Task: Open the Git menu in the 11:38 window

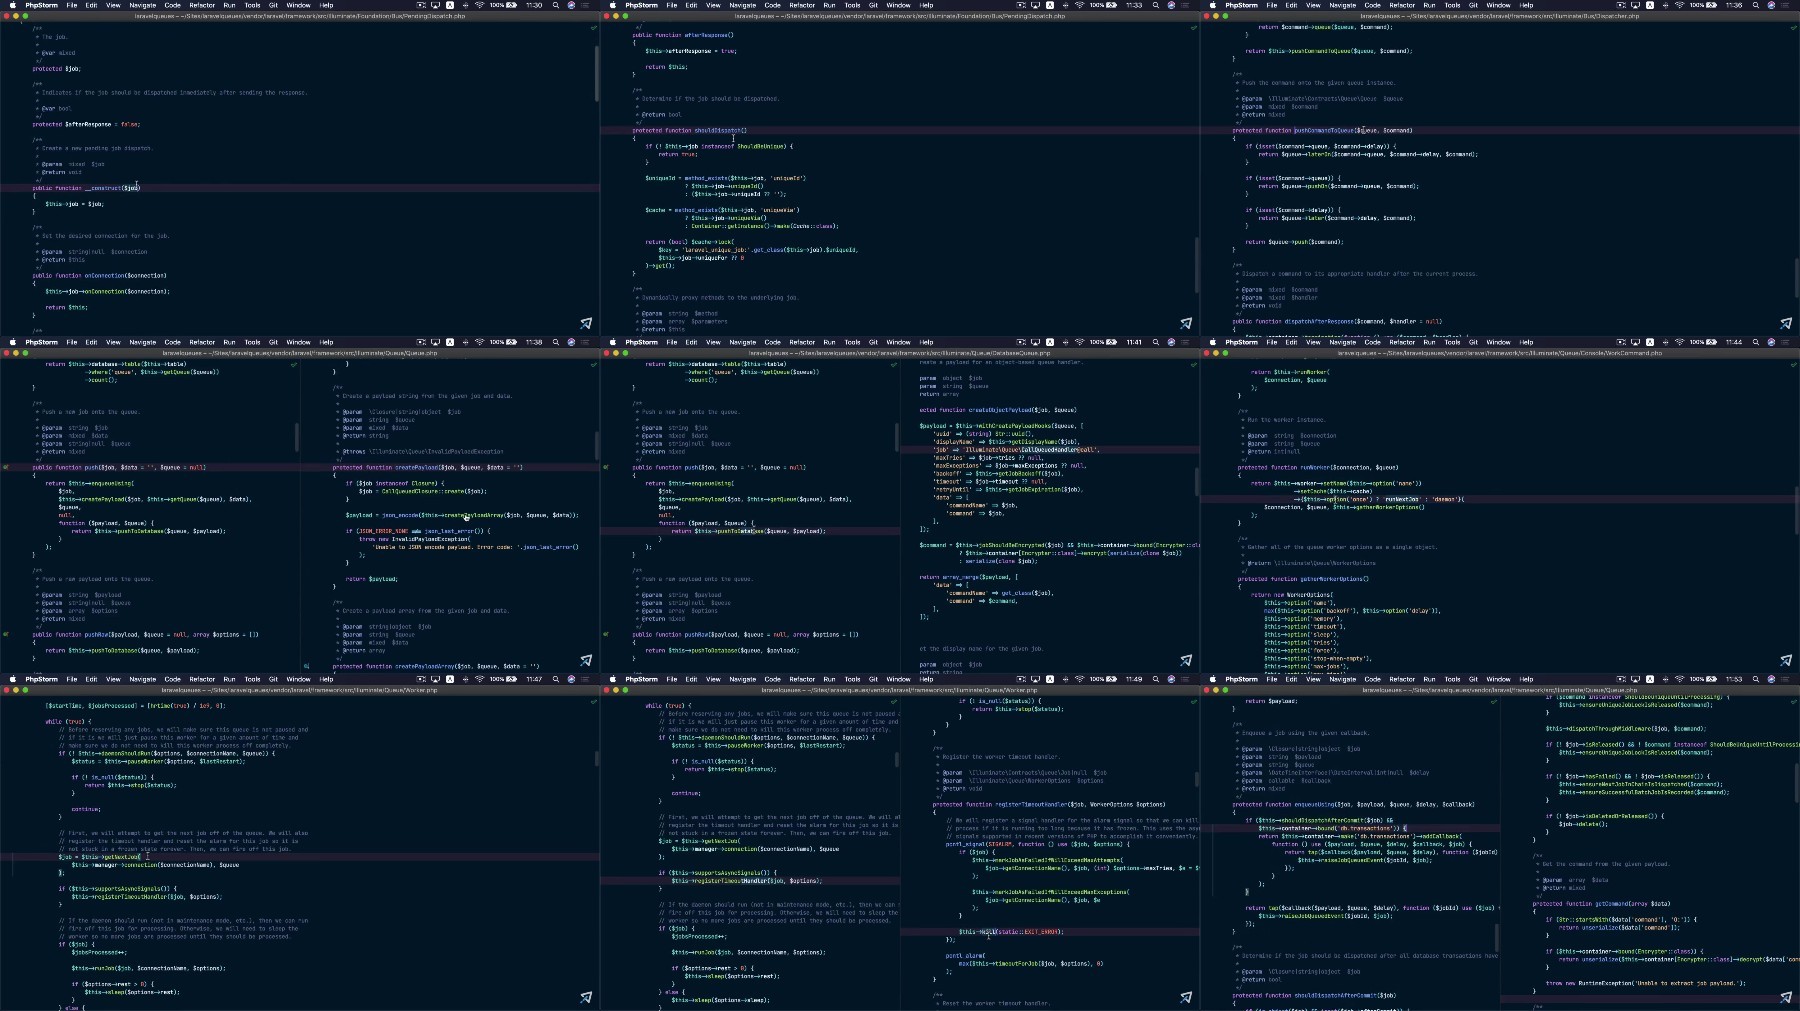Action: (273, 342)
